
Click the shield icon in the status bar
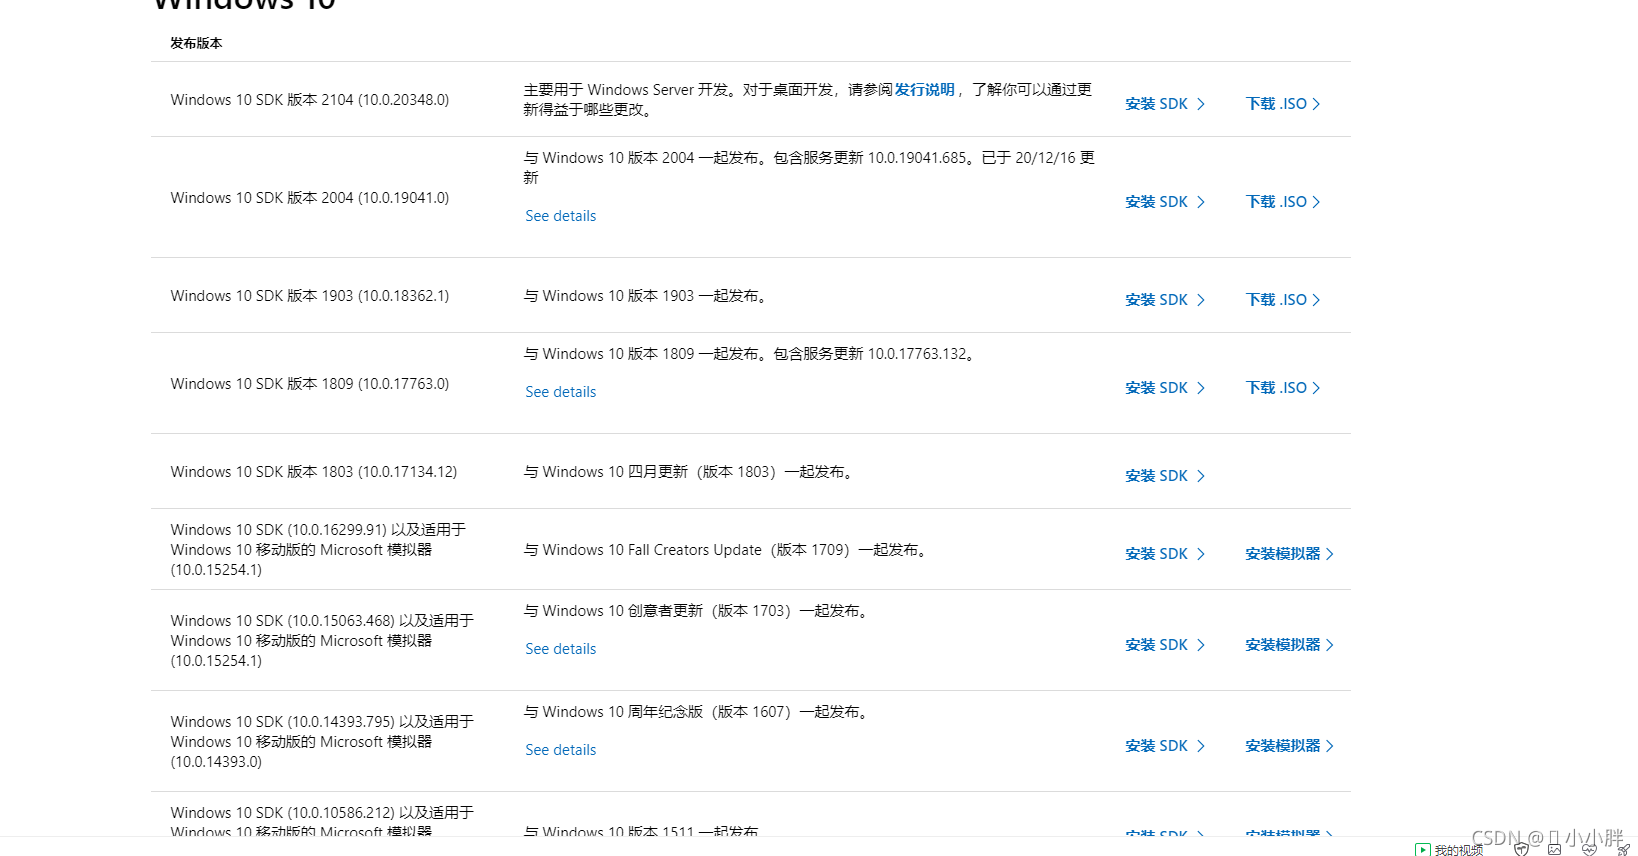pyautogui.click(x=1521, y=849)
